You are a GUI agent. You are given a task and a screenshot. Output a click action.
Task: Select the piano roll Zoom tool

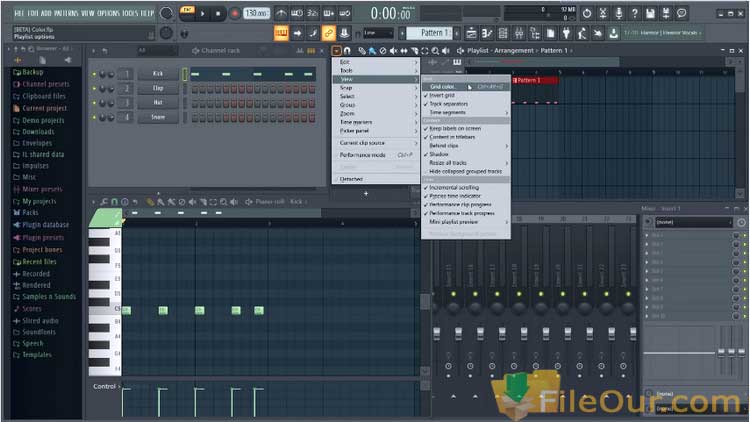(223, 202)
